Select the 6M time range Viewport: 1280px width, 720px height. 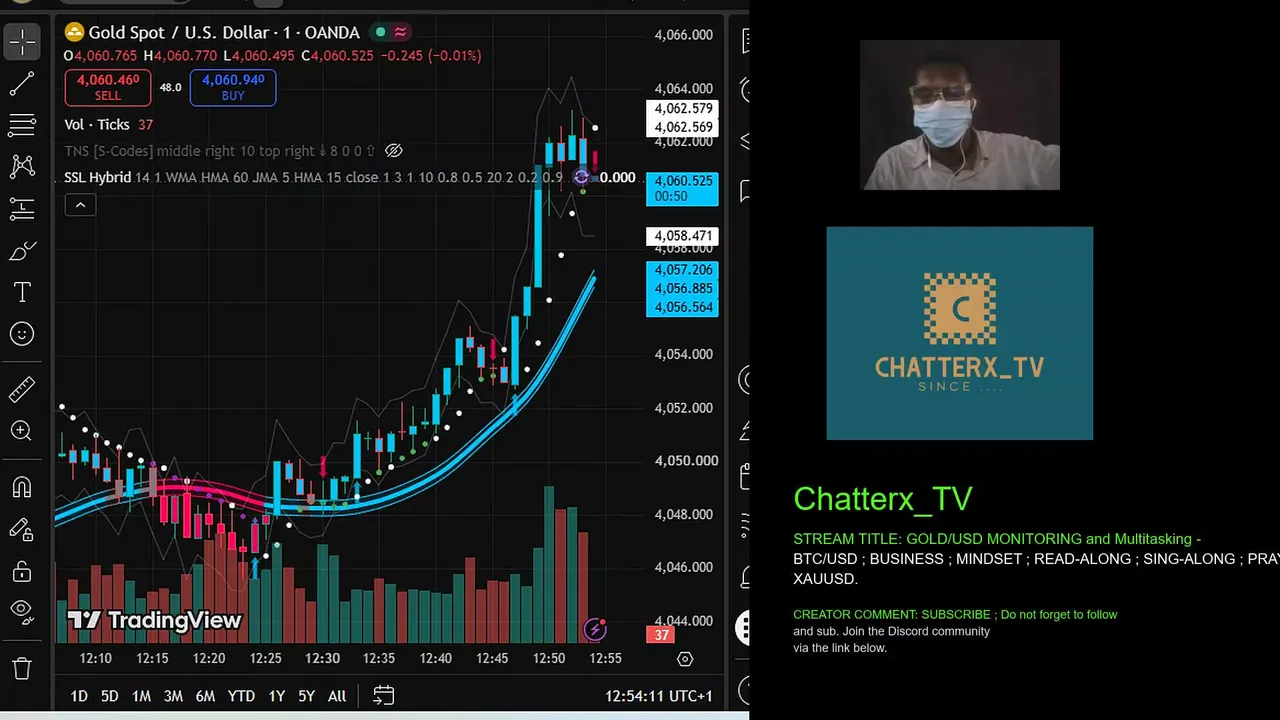205,696
